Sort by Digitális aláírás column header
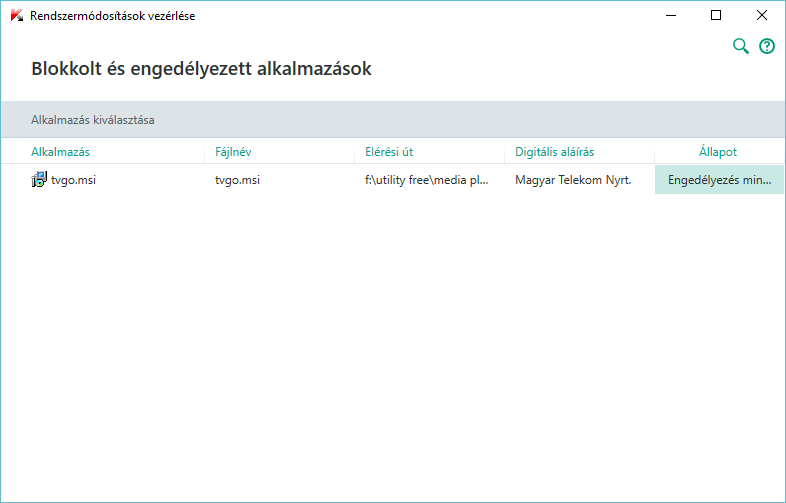Image resolution: width=786 pixels, height=503 pixels. 554,152
